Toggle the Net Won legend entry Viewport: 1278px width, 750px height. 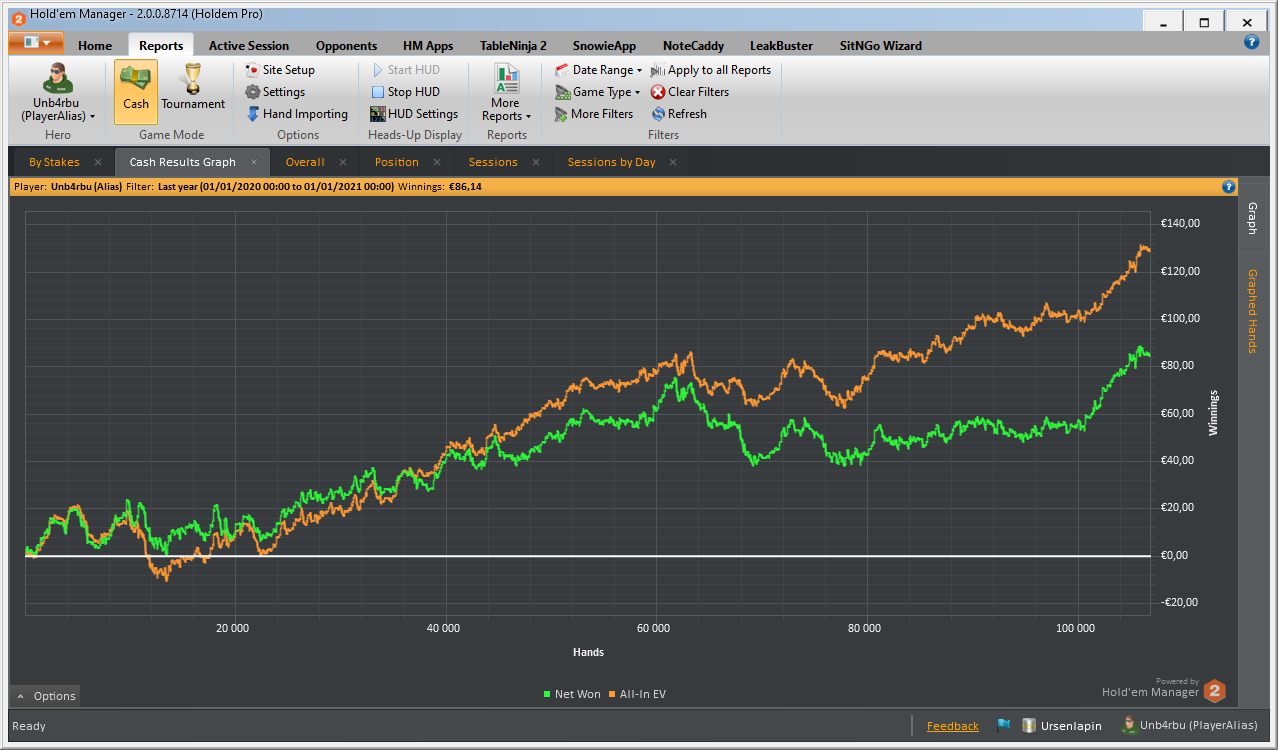click(x=572, y=694)
